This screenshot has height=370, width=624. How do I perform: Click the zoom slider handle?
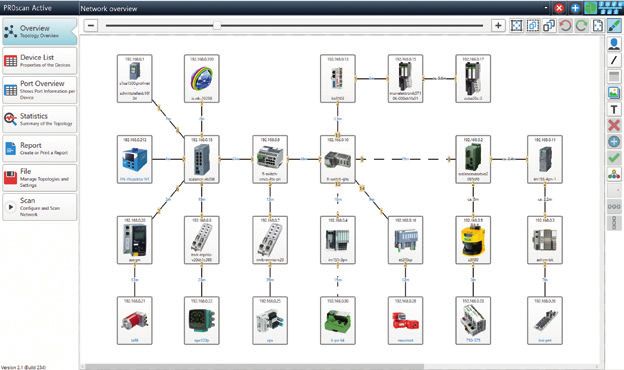point(217,25)
